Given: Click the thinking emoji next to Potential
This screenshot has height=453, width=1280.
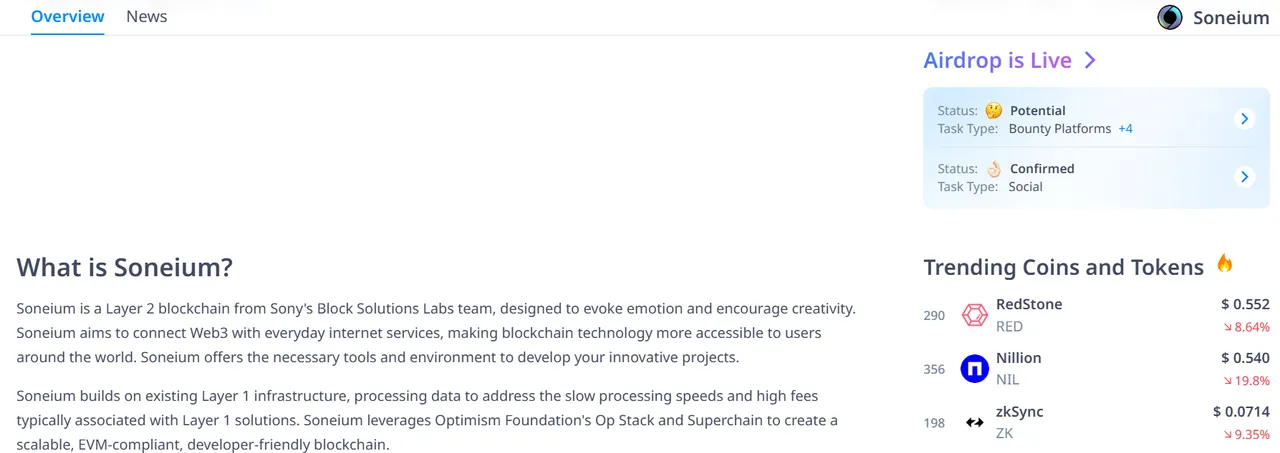Looking at the screenshot, I should coord(993,111).
